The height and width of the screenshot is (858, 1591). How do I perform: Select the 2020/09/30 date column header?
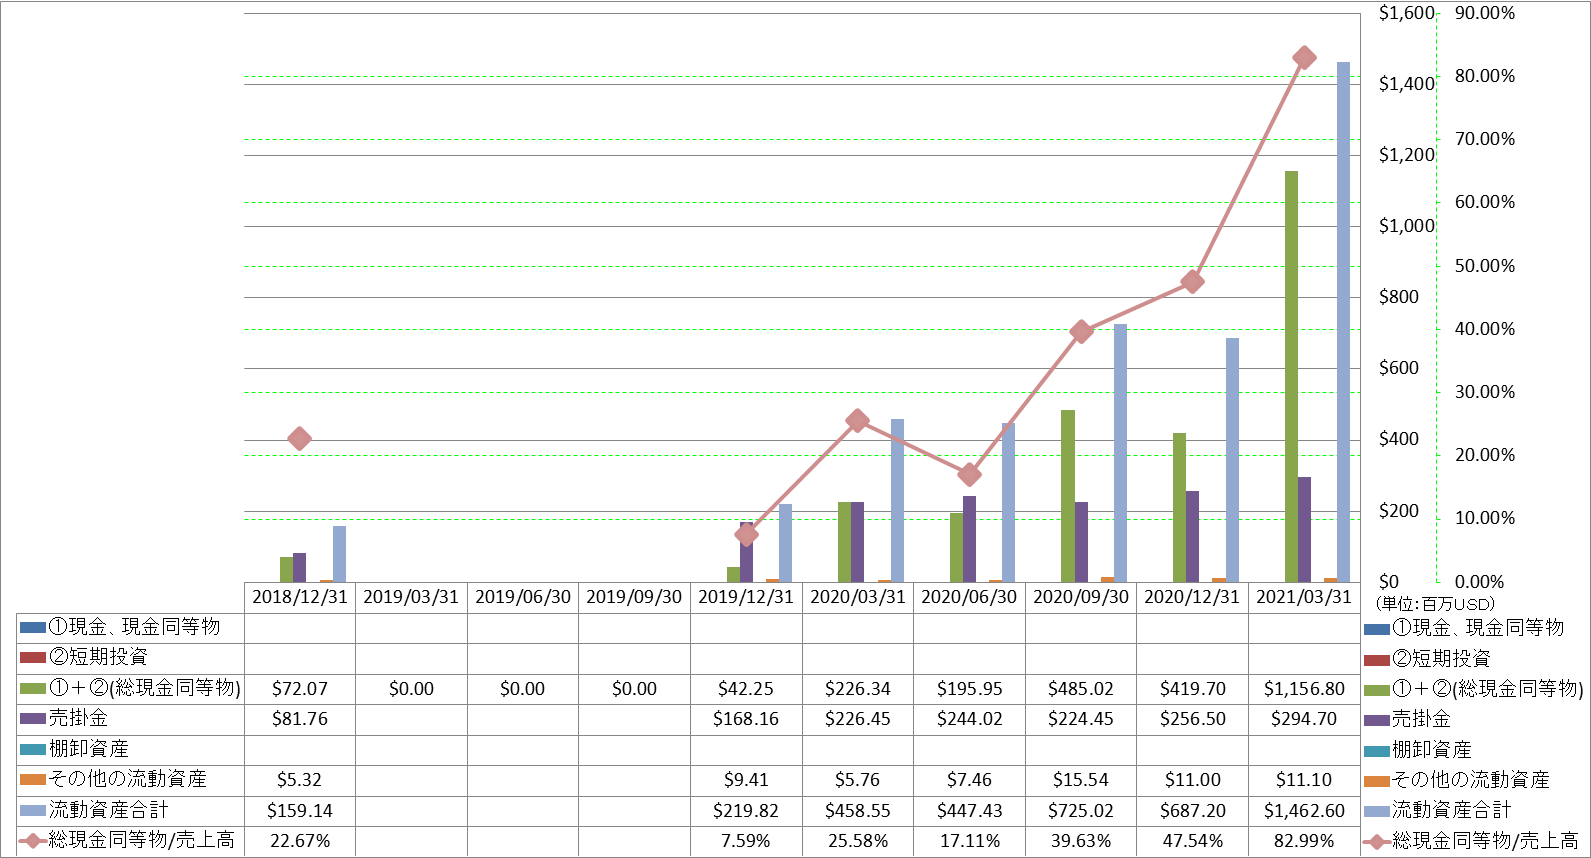click(1081, 597)
